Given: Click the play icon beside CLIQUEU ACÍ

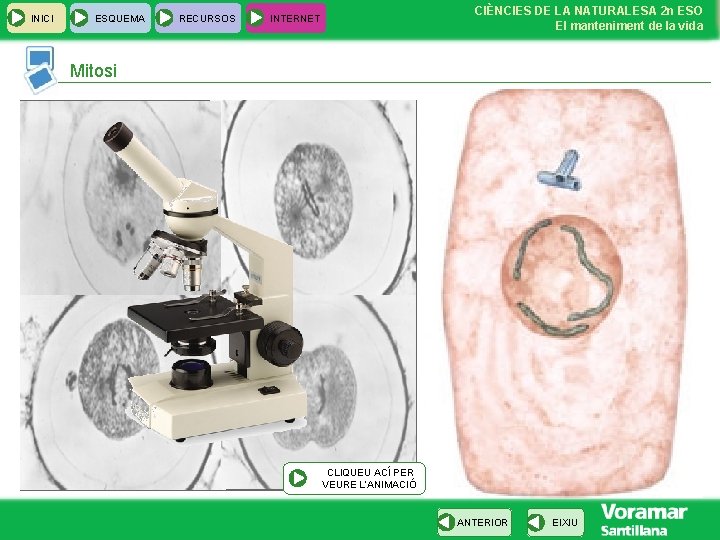Looking at the screenshot, I should coord(298,478).
